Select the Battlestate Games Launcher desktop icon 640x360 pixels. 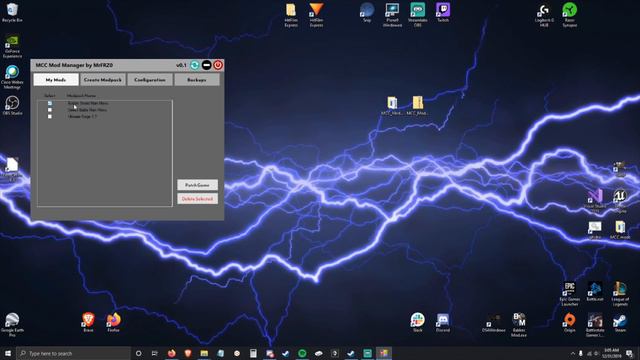pos(595,325)
